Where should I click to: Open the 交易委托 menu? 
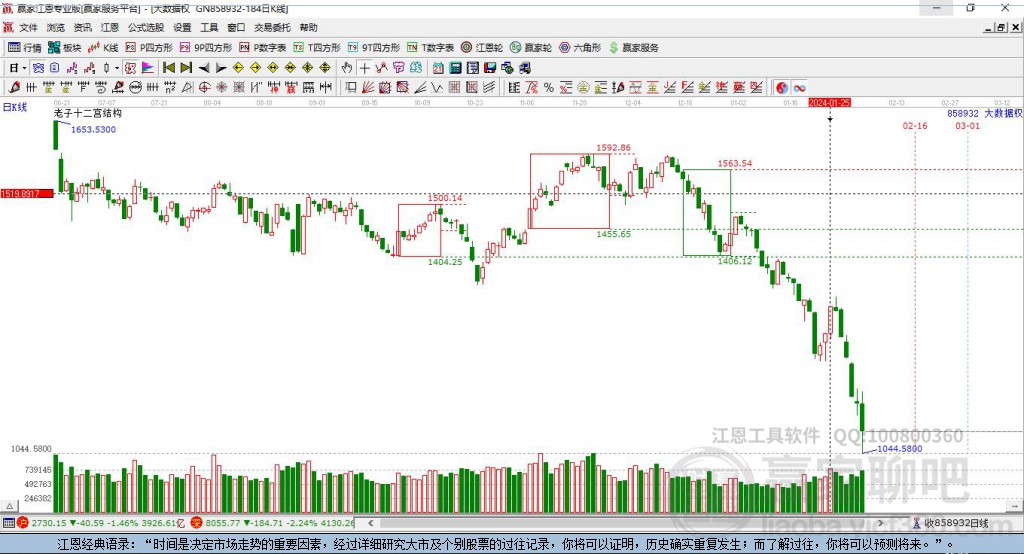tap(272, 27)
